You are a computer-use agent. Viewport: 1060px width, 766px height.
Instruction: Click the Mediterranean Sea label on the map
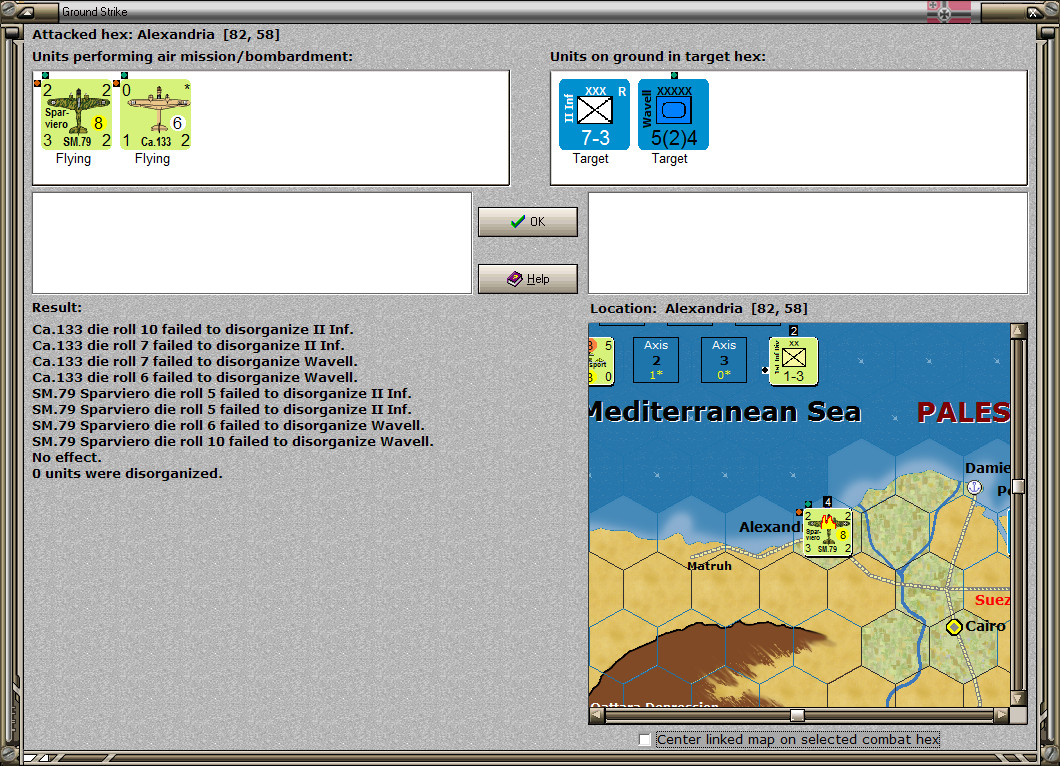pos(725,412)
